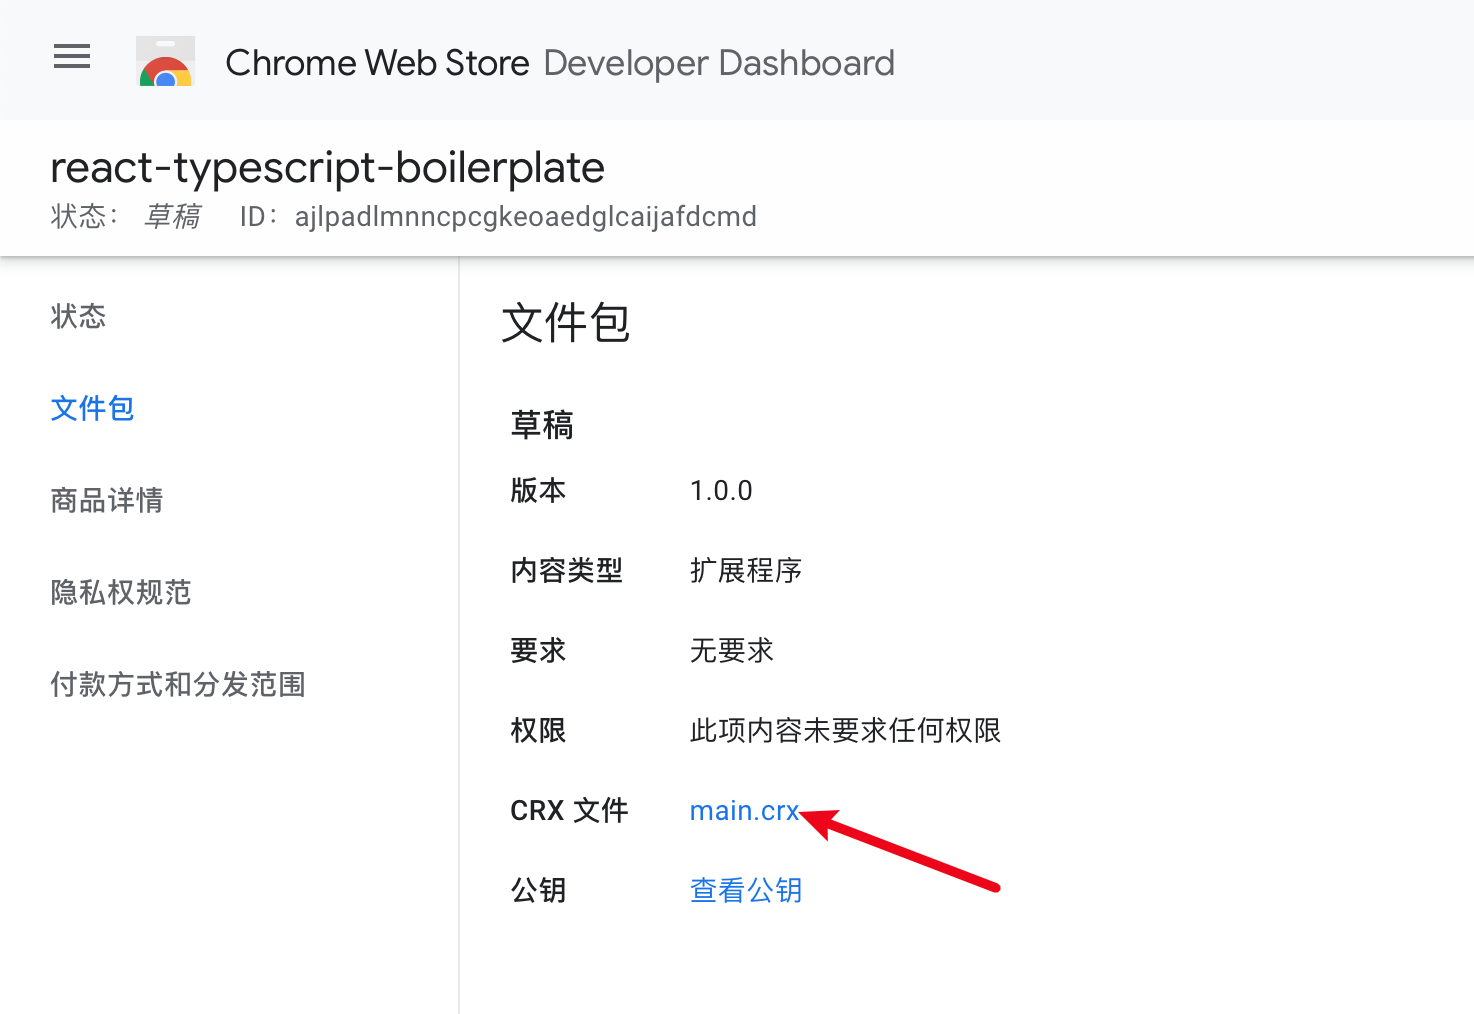Screen dimensions: 1474x1014
Task: Select the 状态 sidebar item
Action: [x=78, y=316]
